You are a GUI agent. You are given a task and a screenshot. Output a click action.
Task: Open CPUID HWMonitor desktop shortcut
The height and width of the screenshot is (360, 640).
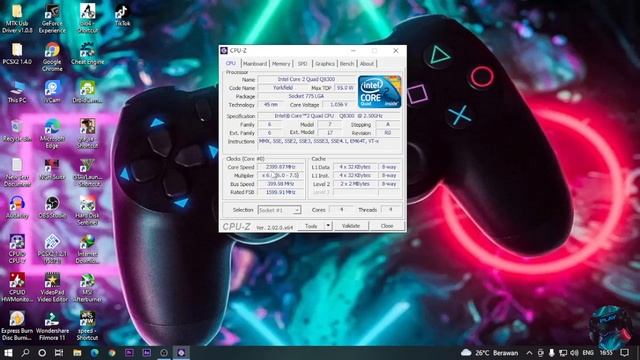tap(17, 287)
